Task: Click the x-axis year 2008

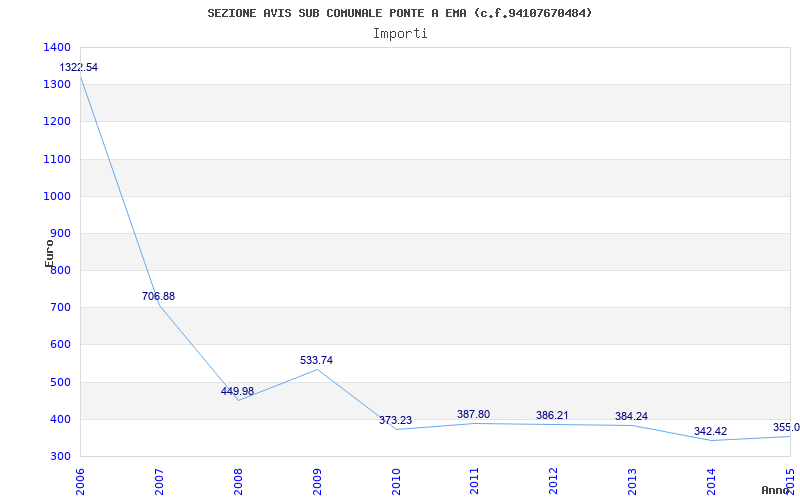Action: (238, 481)
